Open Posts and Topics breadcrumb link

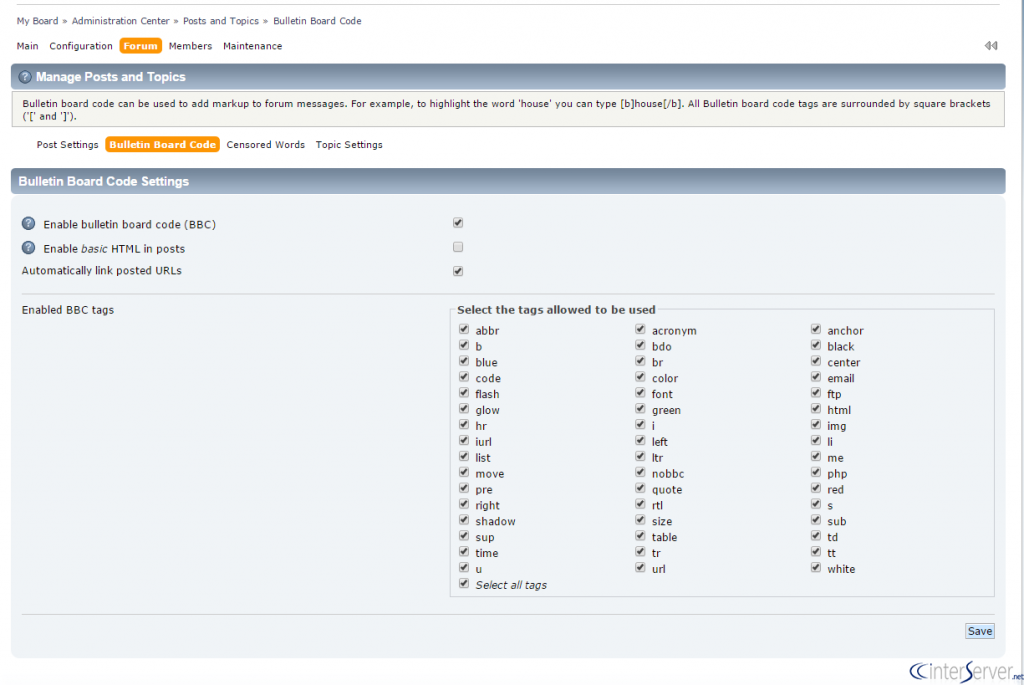(221, 21)
